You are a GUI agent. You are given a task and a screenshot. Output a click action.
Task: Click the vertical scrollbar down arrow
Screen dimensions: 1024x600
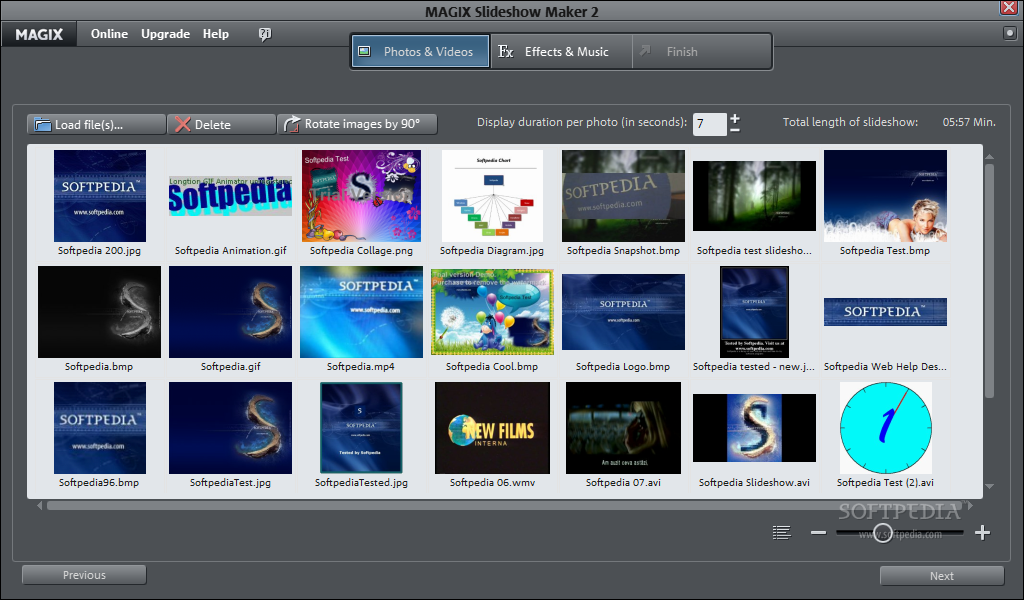point(989,486)
